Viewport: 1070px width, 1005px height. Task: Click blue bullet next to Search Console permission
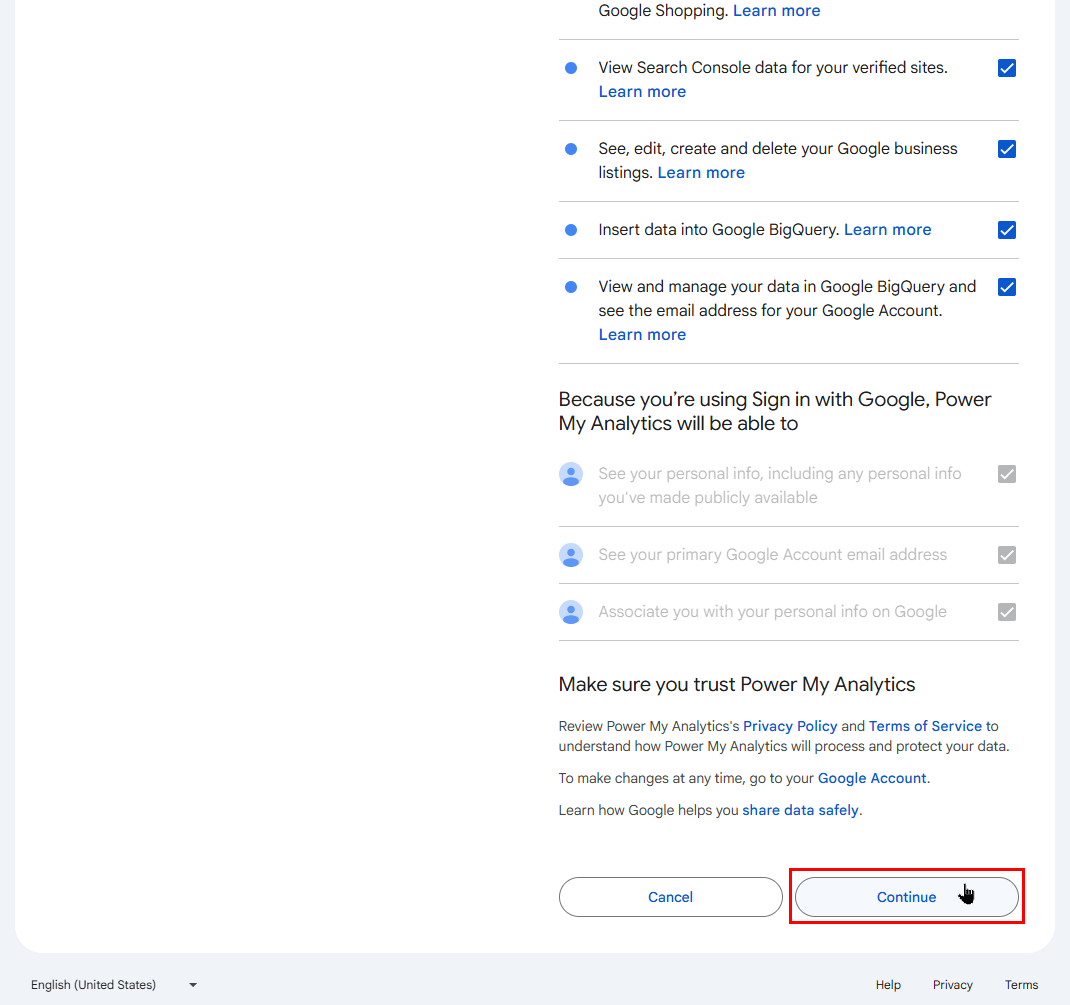[571, 68]
